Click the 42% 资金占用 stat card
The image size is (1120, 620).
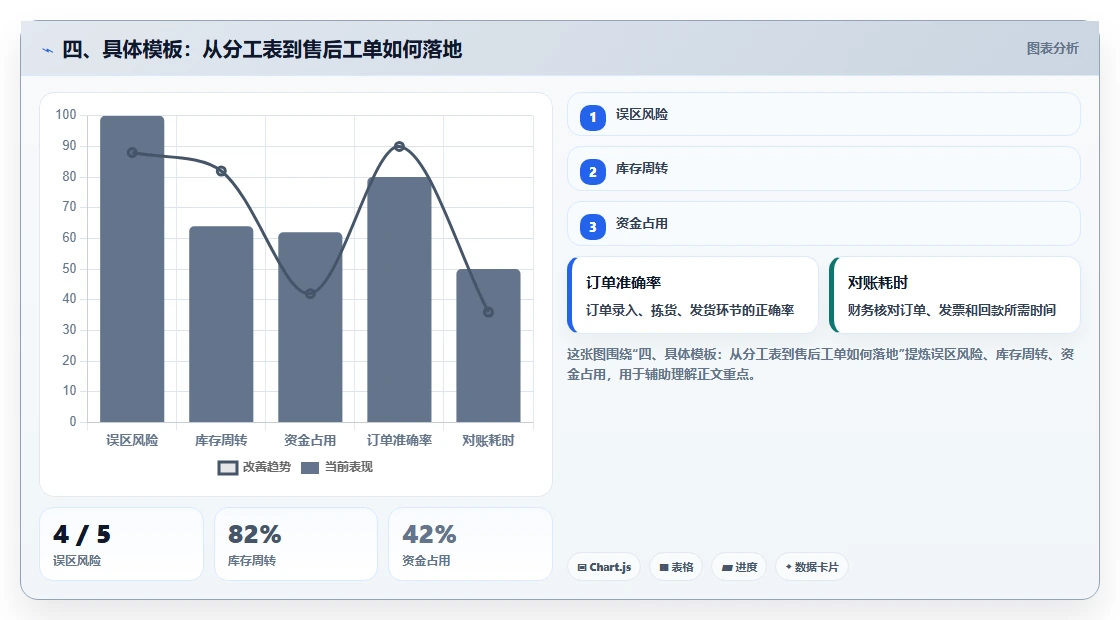click(470, 544)
